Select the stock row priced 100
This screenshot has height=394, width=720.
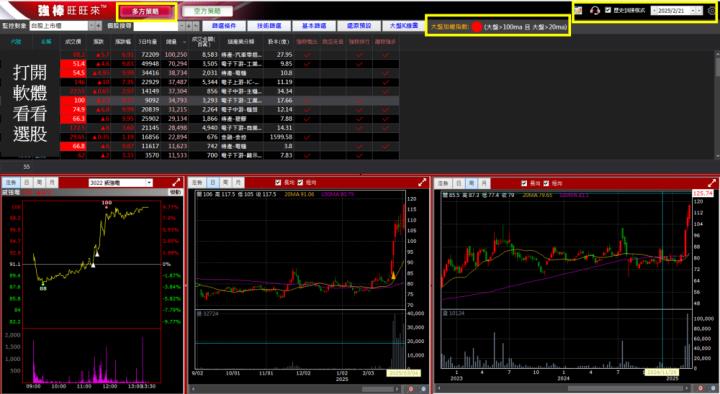pos(230,100)
